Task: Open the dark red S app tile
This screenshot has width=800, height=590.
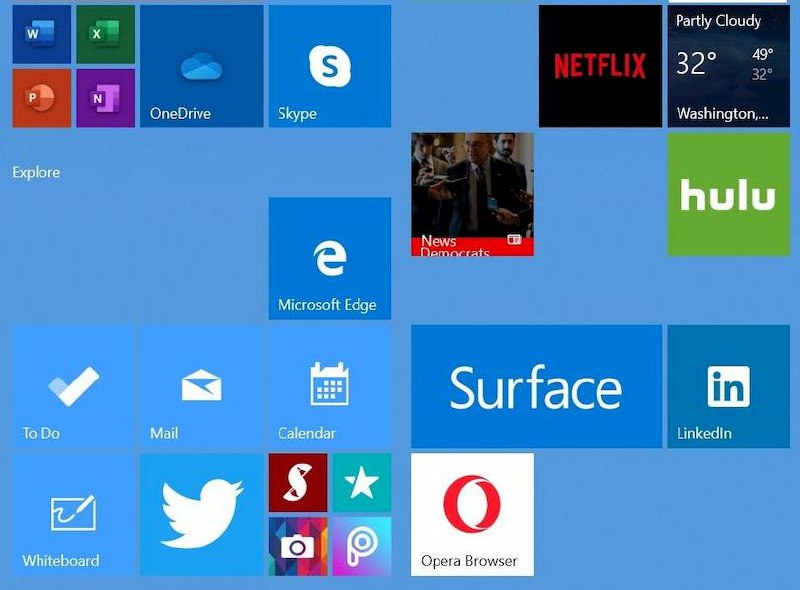Action: pos(298,483)
